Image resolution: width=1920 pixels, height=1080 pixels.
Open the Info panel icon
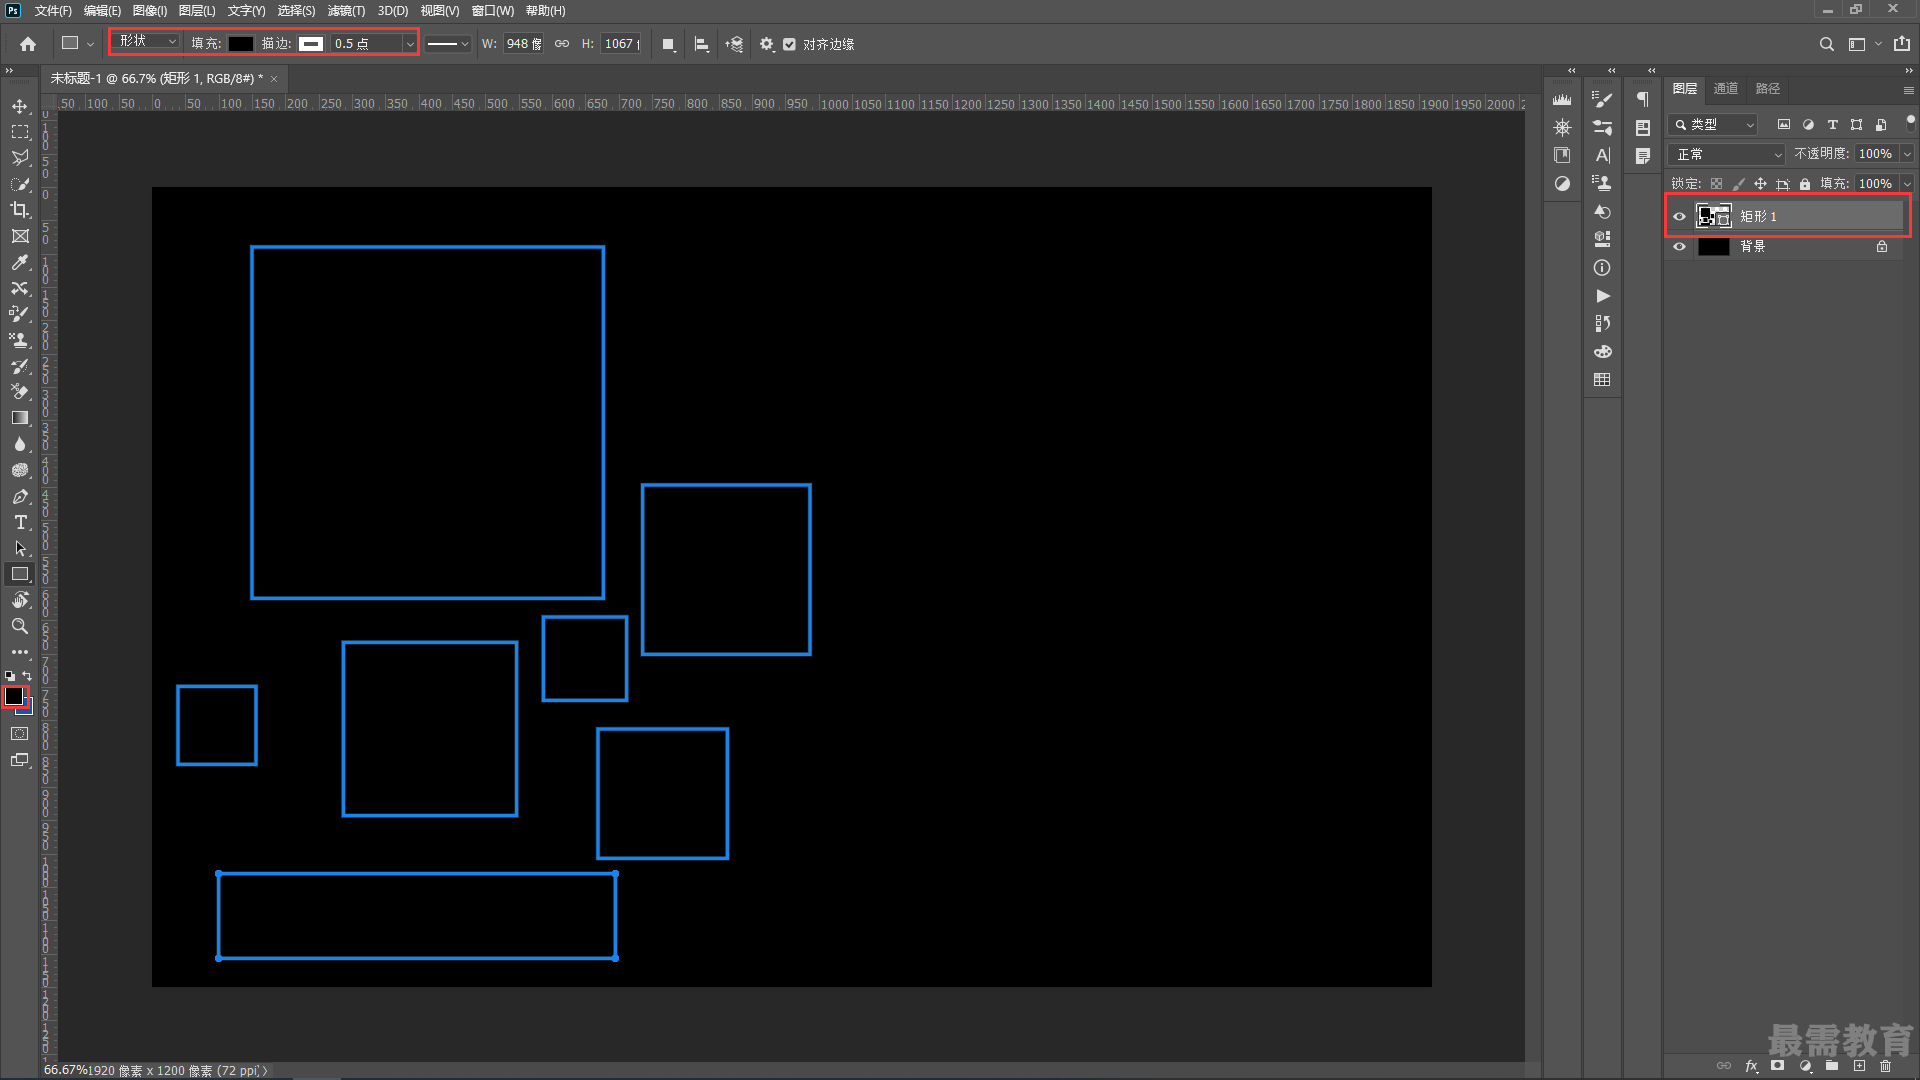pos(1602,268)
